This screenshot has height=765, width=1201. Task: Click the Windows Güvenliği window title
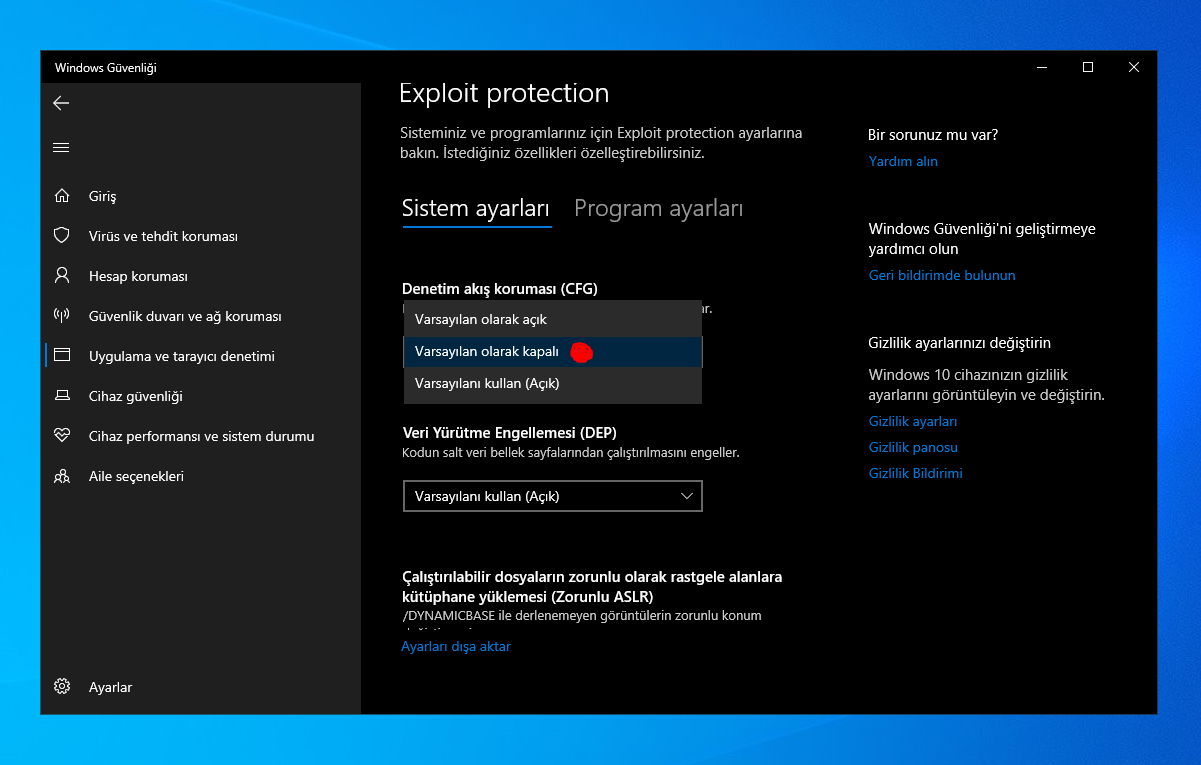pyautogui.click(x=105, y=68)
